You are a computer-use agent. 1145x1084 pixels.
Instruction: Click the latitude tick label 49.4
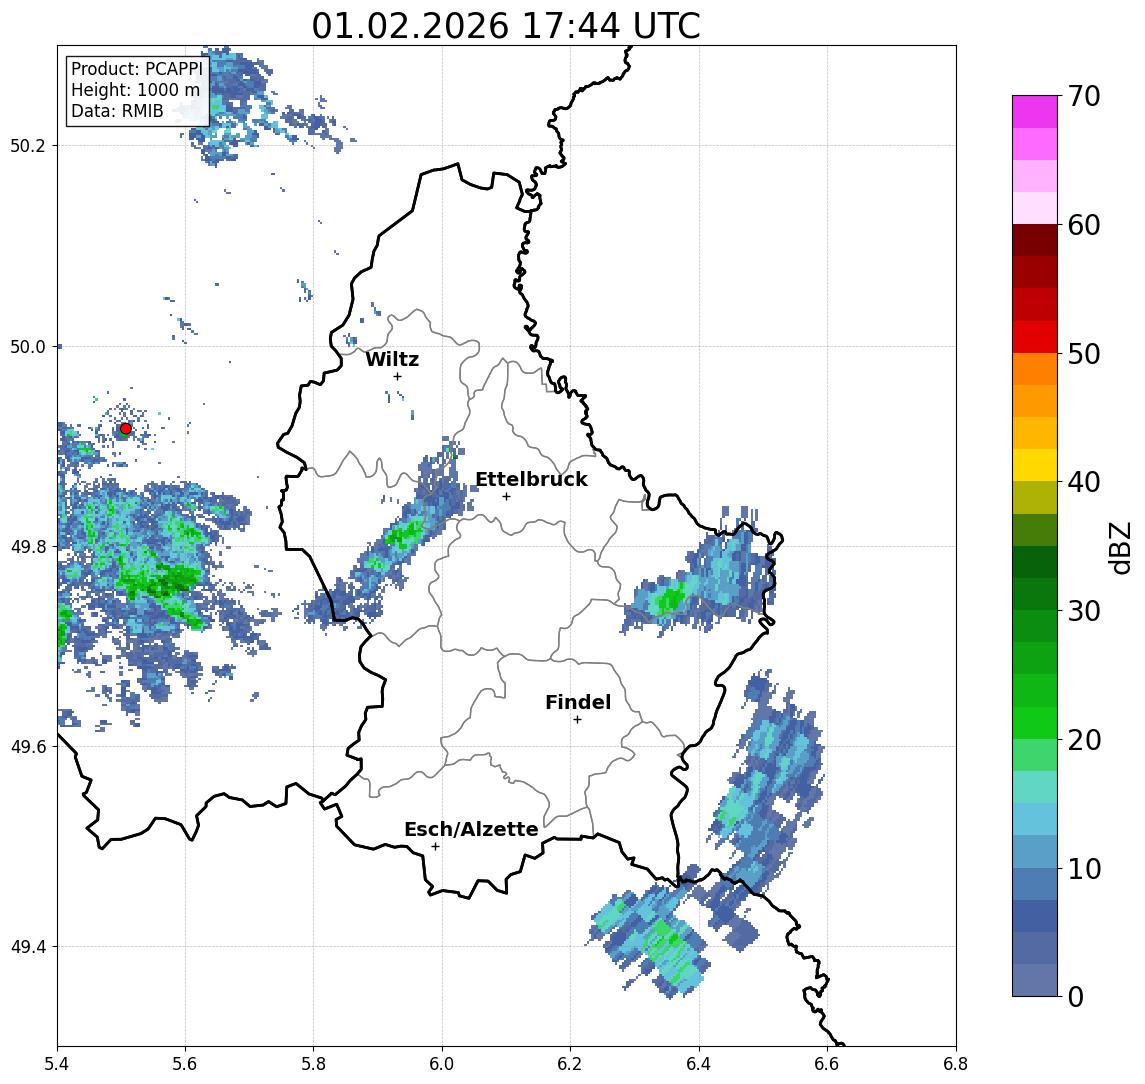pos(28,947)
